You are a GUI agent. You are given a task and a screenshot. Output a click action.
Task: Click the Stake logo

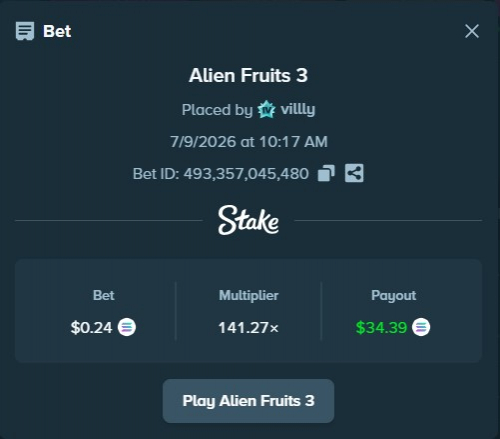[x=248, y=220]
